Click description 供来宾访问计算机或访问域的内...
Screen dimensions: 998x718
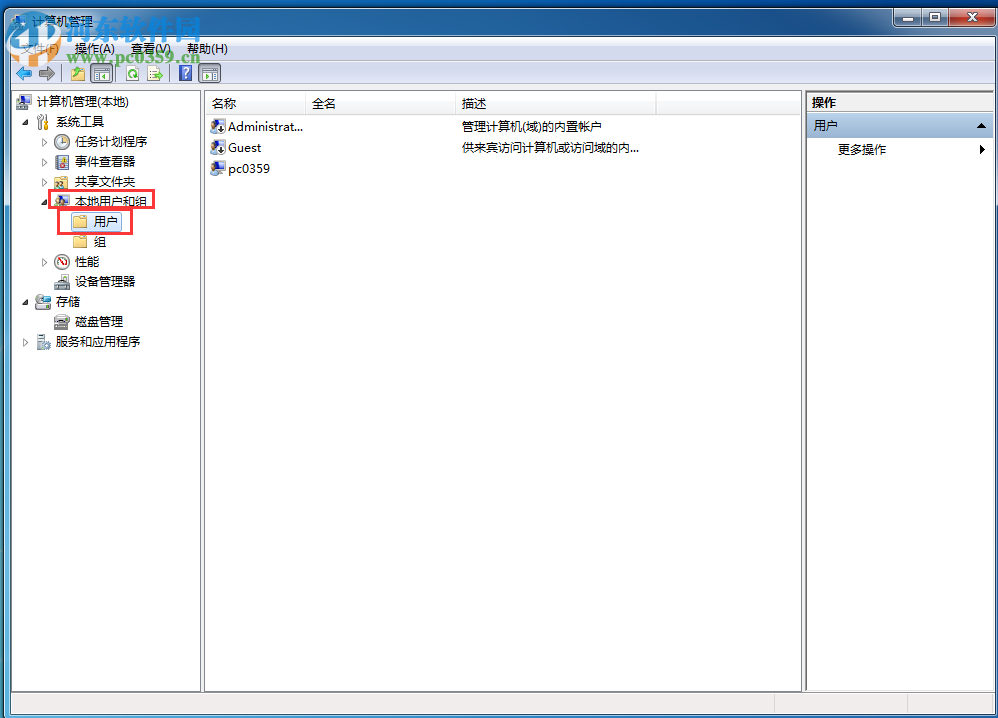click(550, 148)
